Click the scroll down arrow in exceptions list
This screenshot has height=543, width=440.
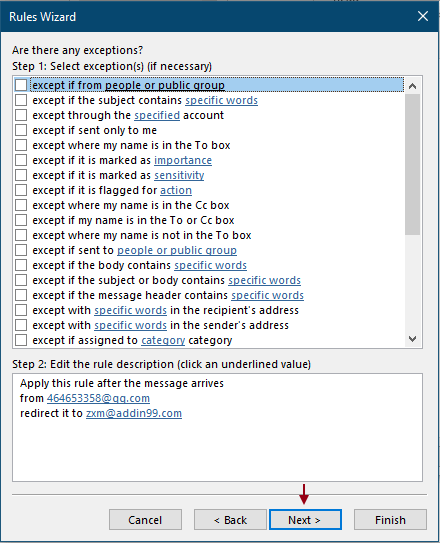click(x=412, y=339)
